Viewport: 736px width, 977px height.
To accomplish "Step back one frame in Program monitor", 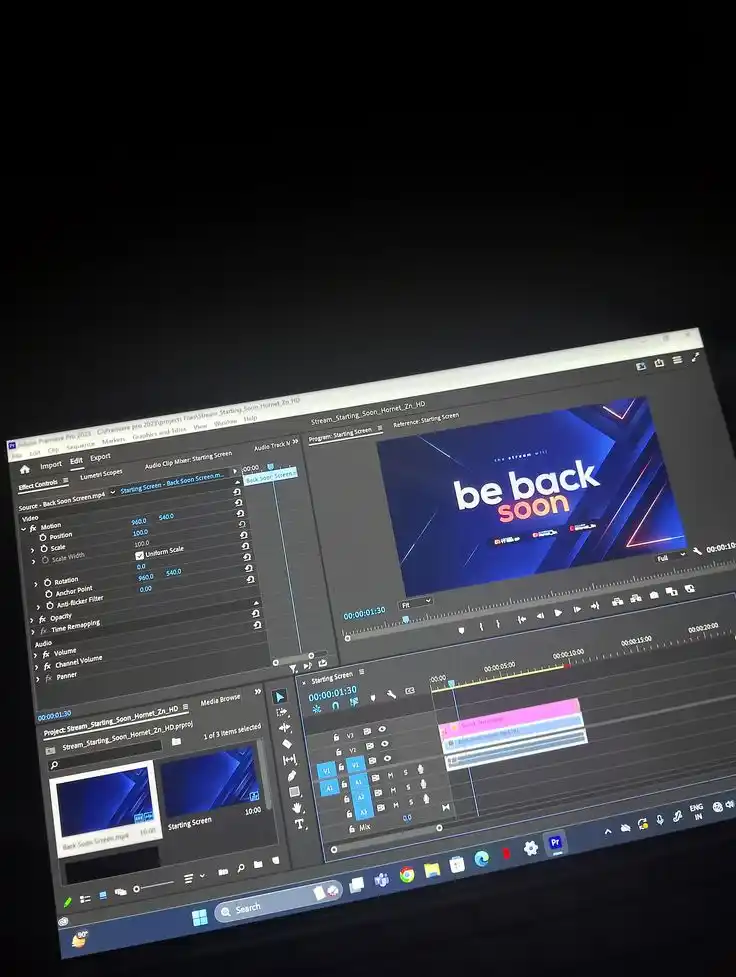I will (x=540, y=616).
